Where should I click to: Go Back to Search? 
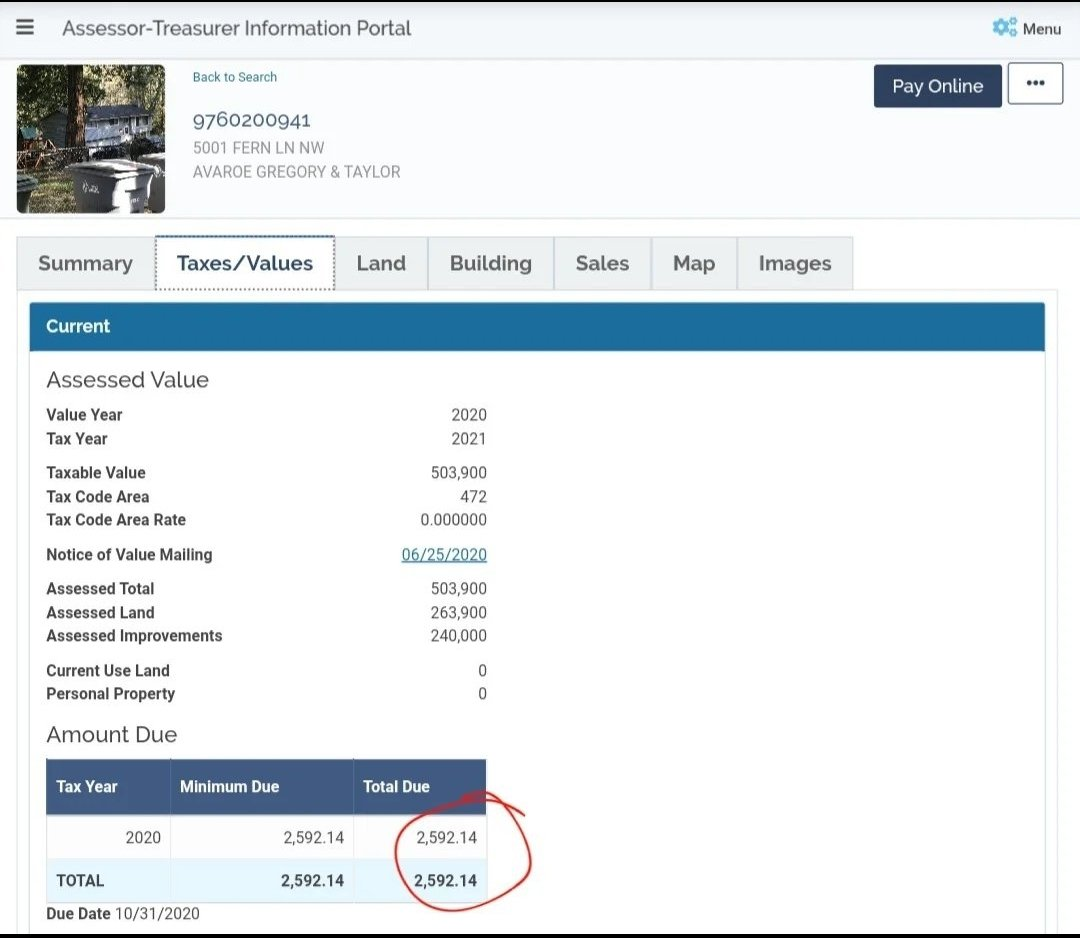pos(235,77)
